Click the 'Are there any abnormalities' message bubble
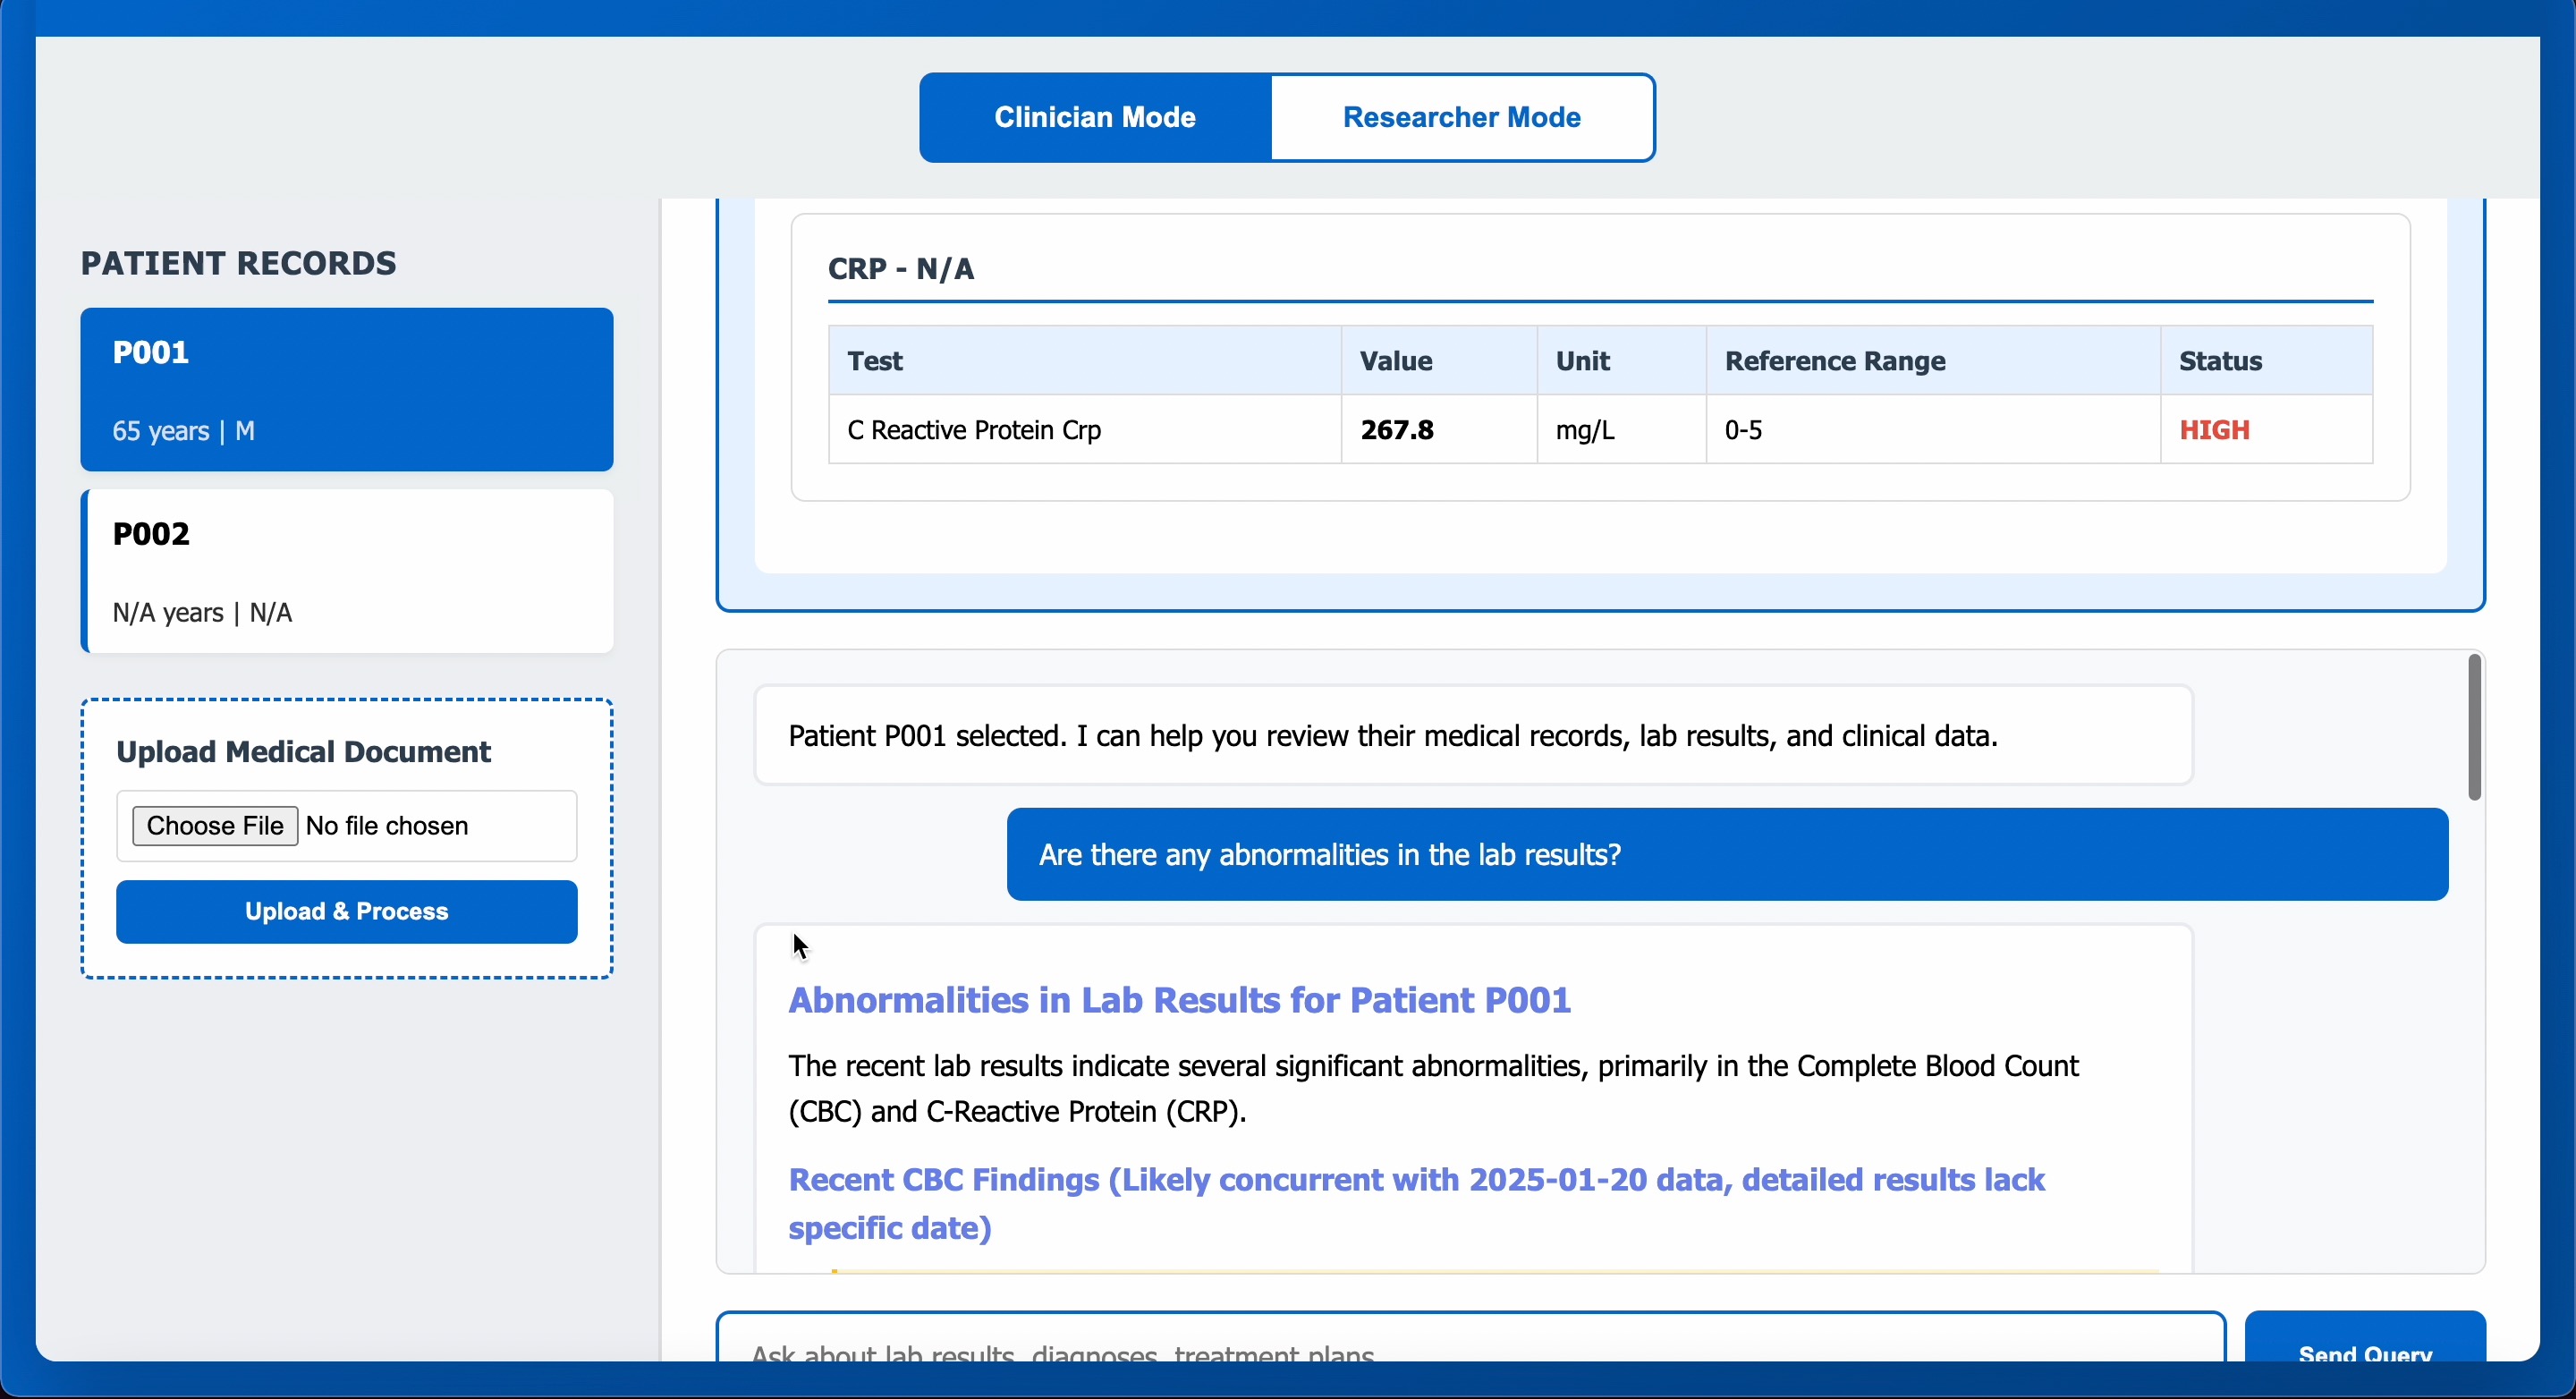The height and width of the screenshot is (1399, 2576). pyautogui.click(x=1727, y=854)
